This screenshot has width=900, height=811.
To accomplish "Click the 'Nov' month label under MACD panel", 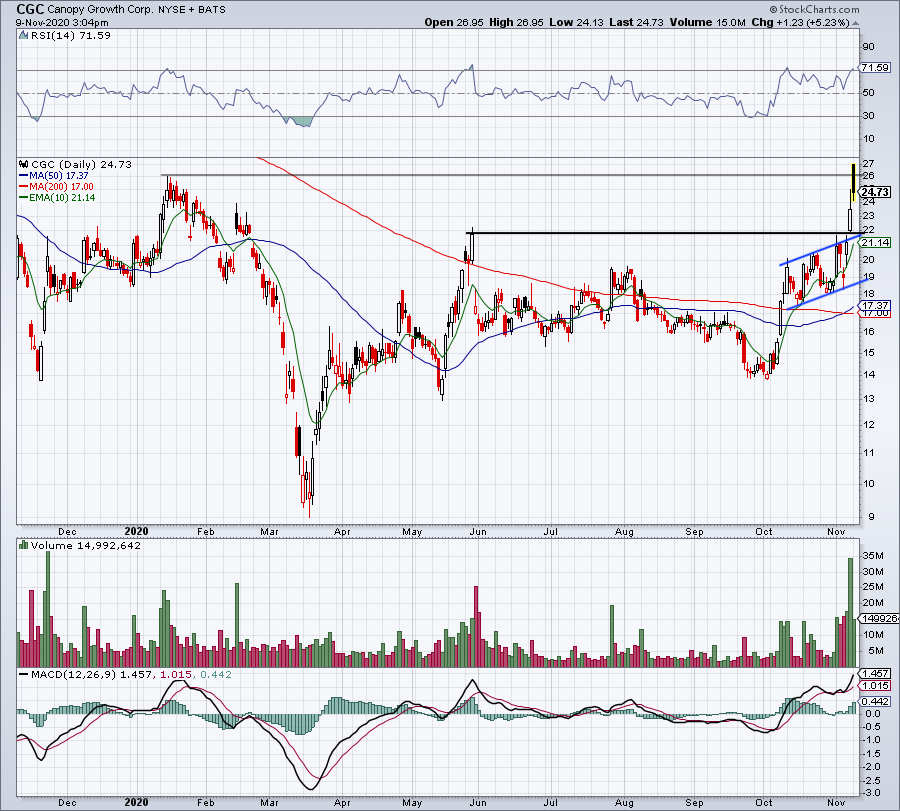I will (x=836, y=802).
